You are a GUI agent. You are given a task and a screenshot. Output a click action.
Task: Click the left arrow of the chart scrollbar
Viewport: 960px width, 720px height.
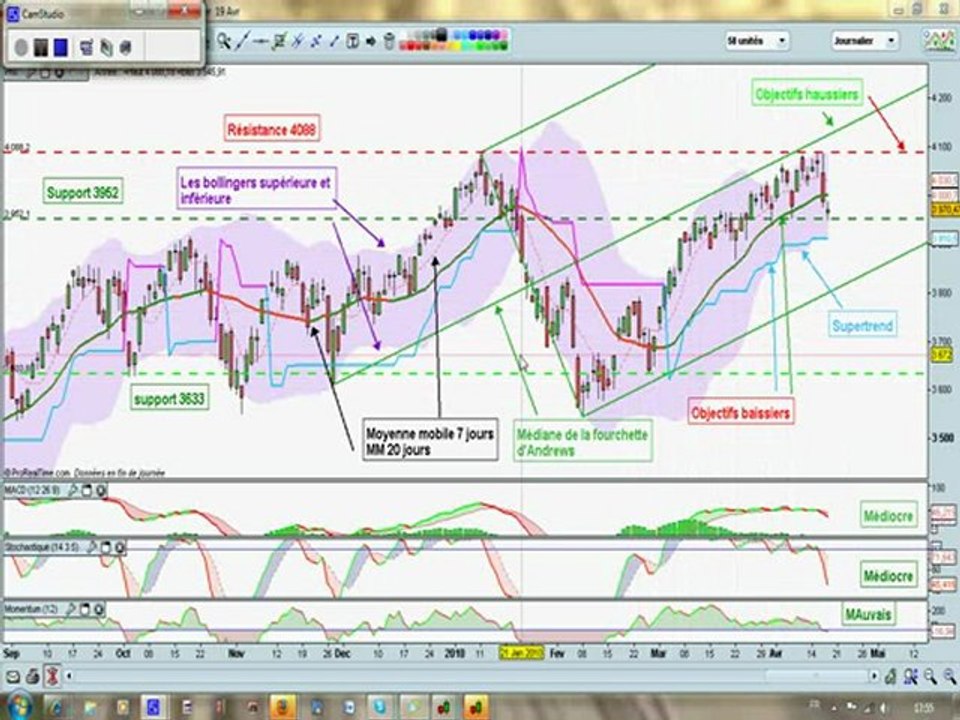[x=69, y=676]
